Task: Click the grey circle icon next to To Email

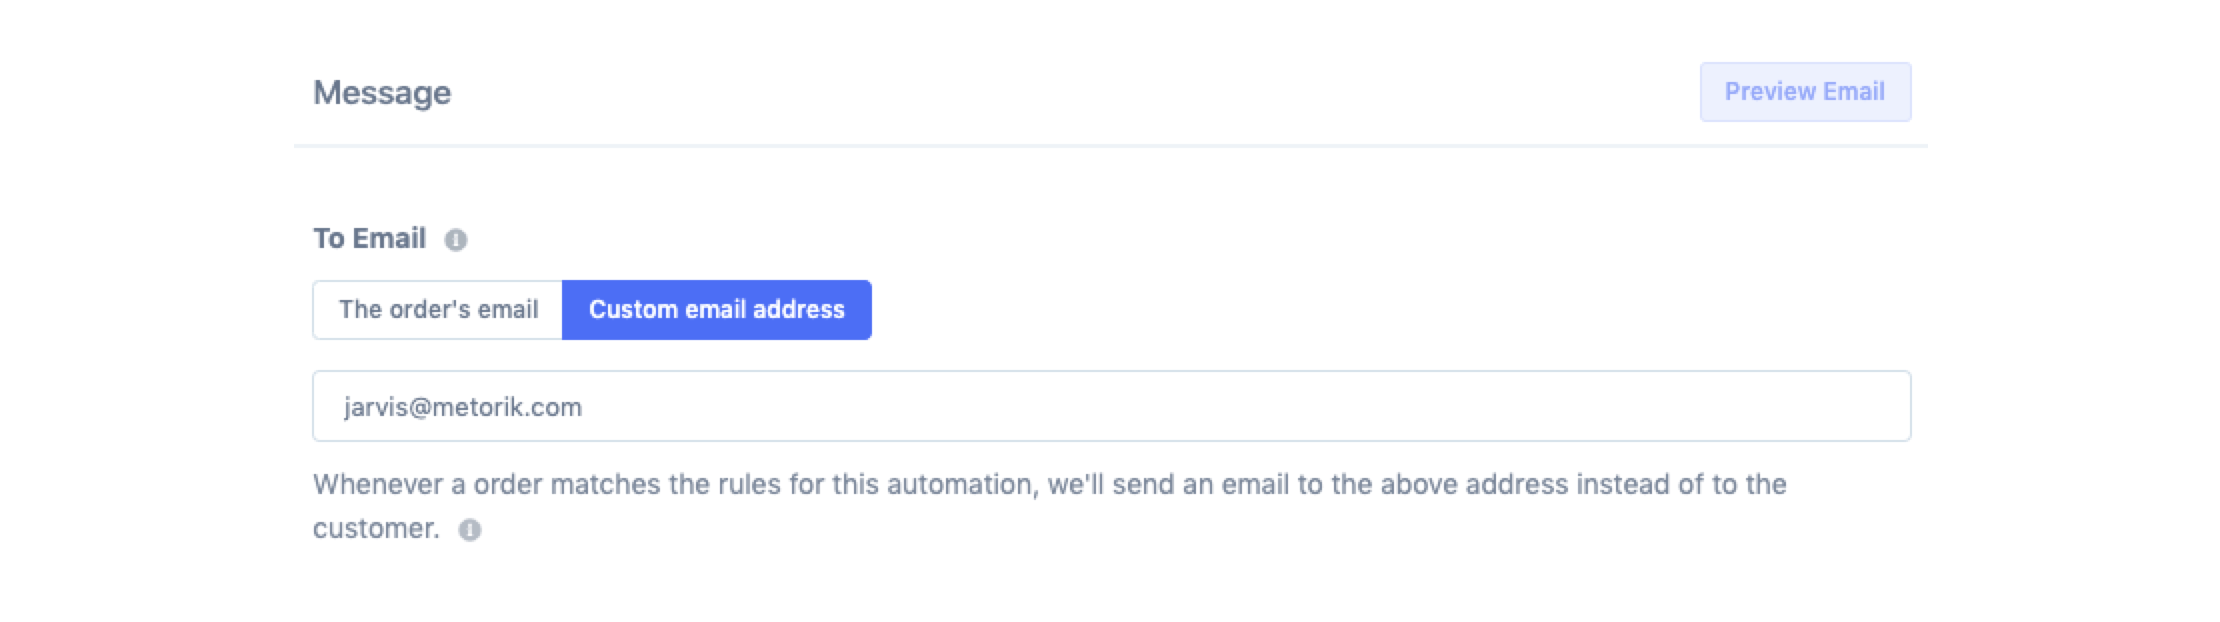Action: pyautogui.click(x=456, y=240)
